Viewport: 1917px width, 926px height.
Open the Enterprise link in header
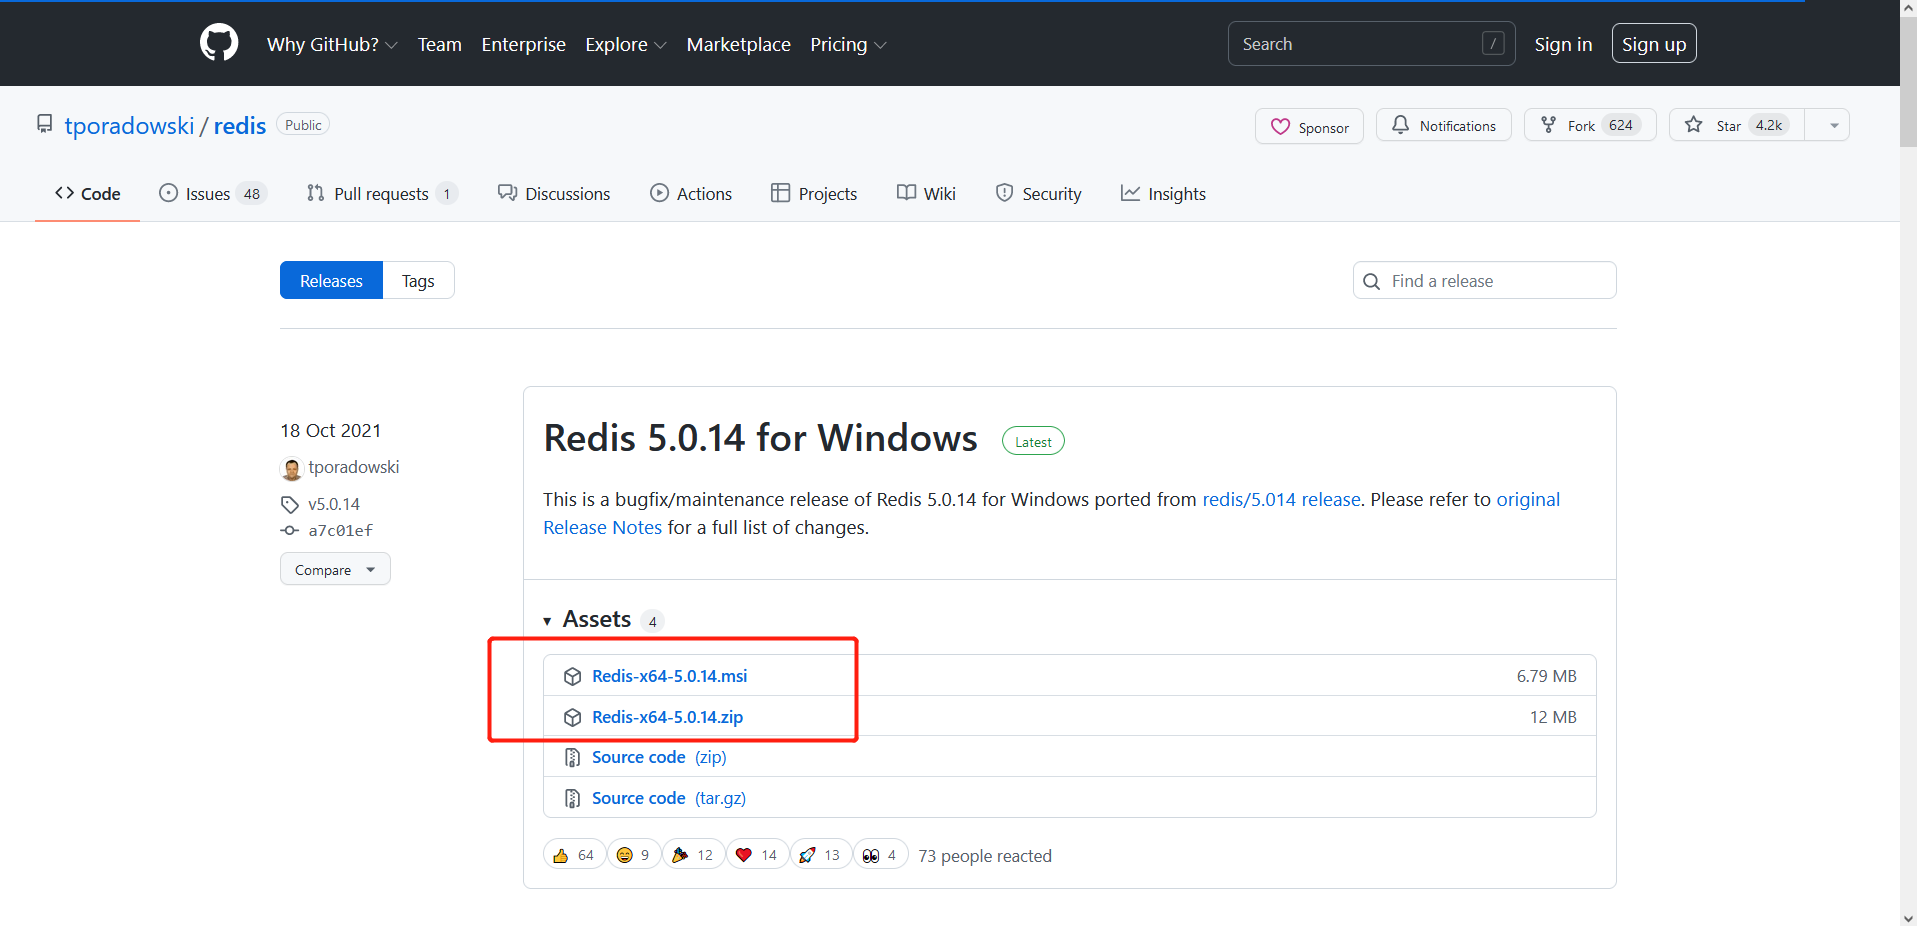(524, 44)
